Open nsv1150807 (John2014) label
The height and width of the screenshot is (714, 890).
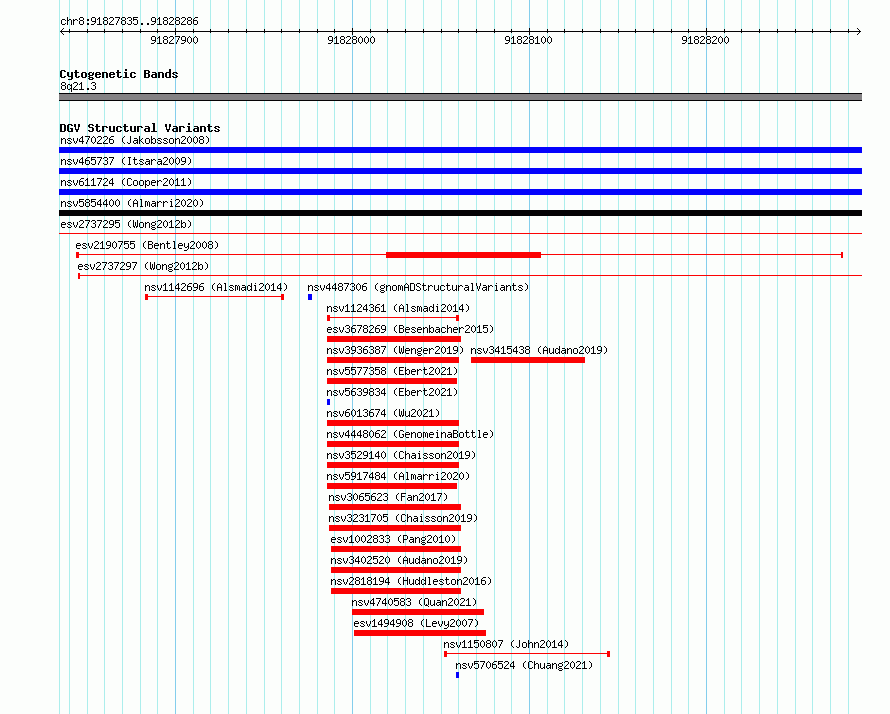tap(506, 644)
